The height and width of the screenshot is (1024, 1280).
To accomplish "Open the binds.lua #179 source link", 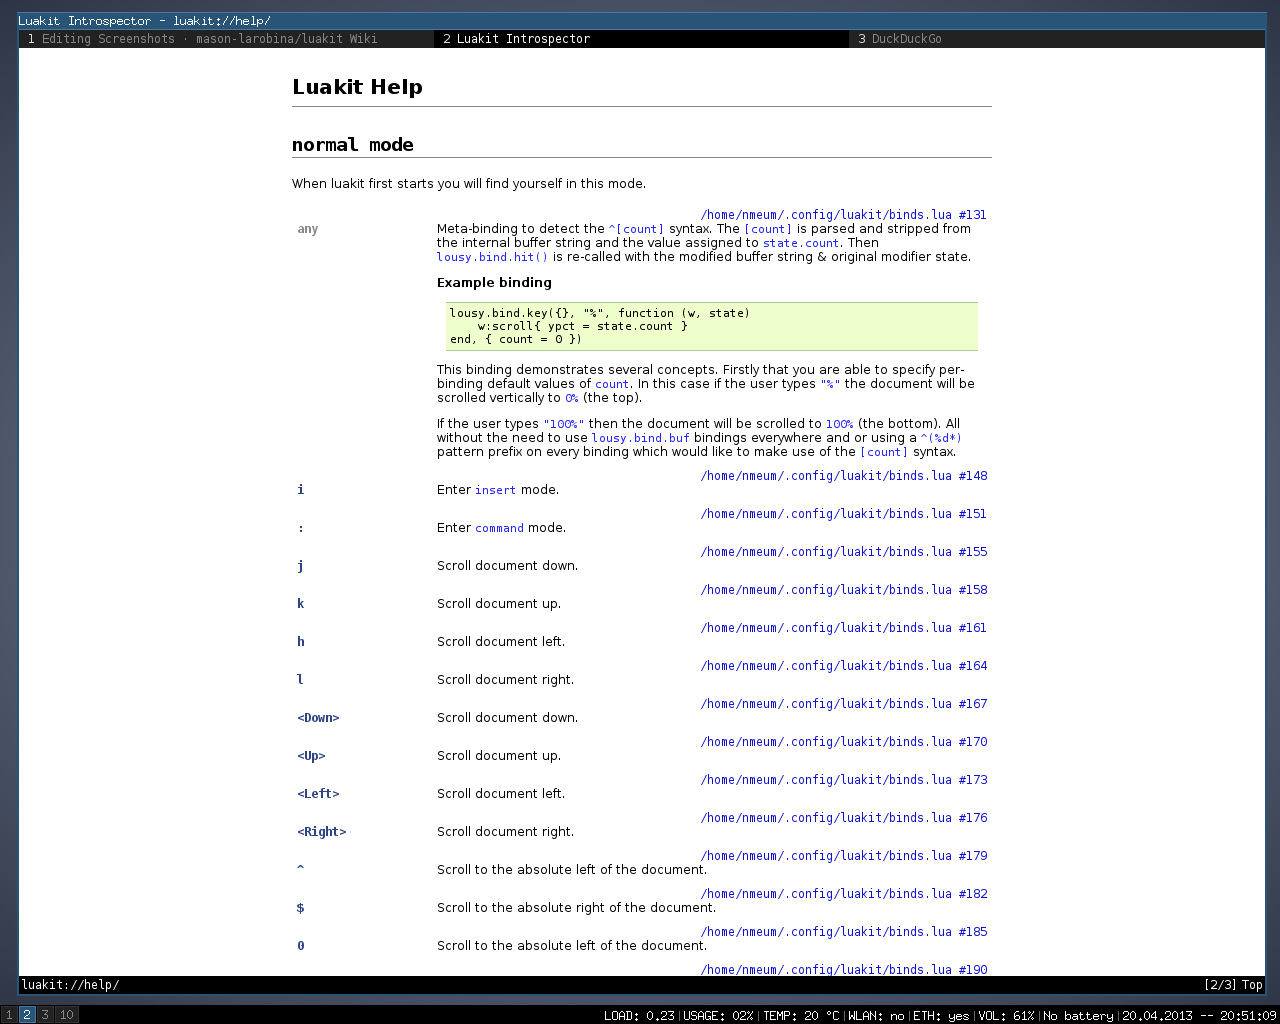I will pos(843,856).
